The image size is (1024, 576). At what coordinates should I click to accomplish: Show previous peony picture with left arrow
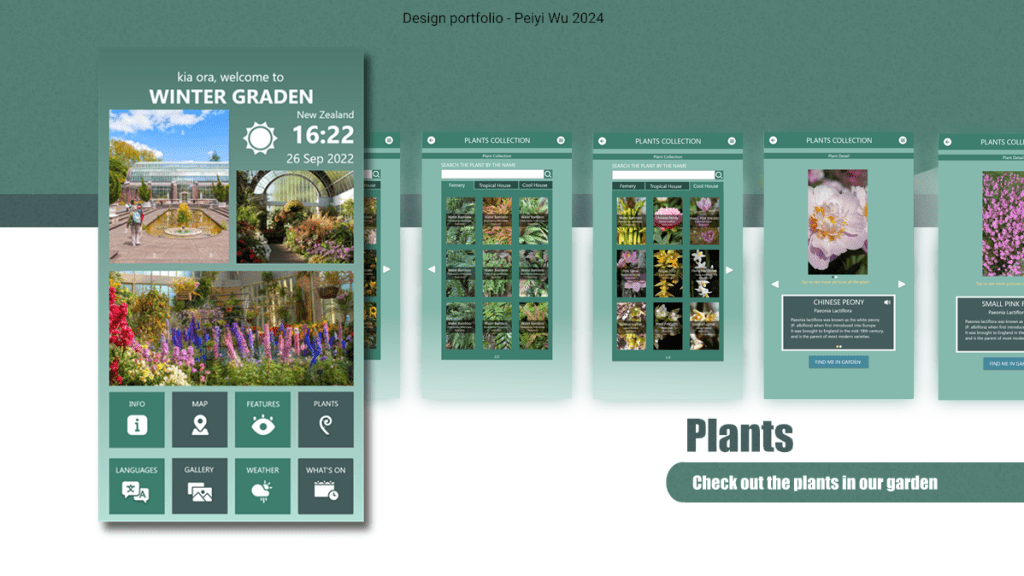coord(776,284)
